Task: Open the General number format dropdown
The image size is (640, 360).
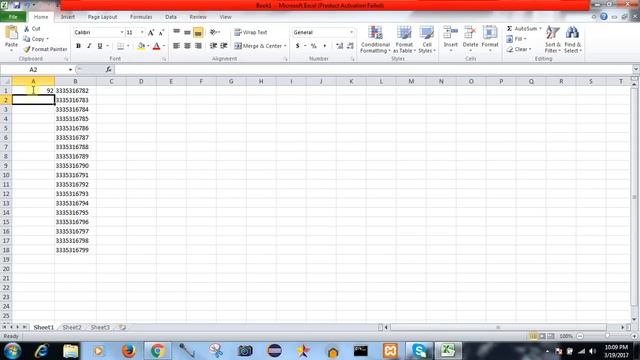Action: point(351,32)
